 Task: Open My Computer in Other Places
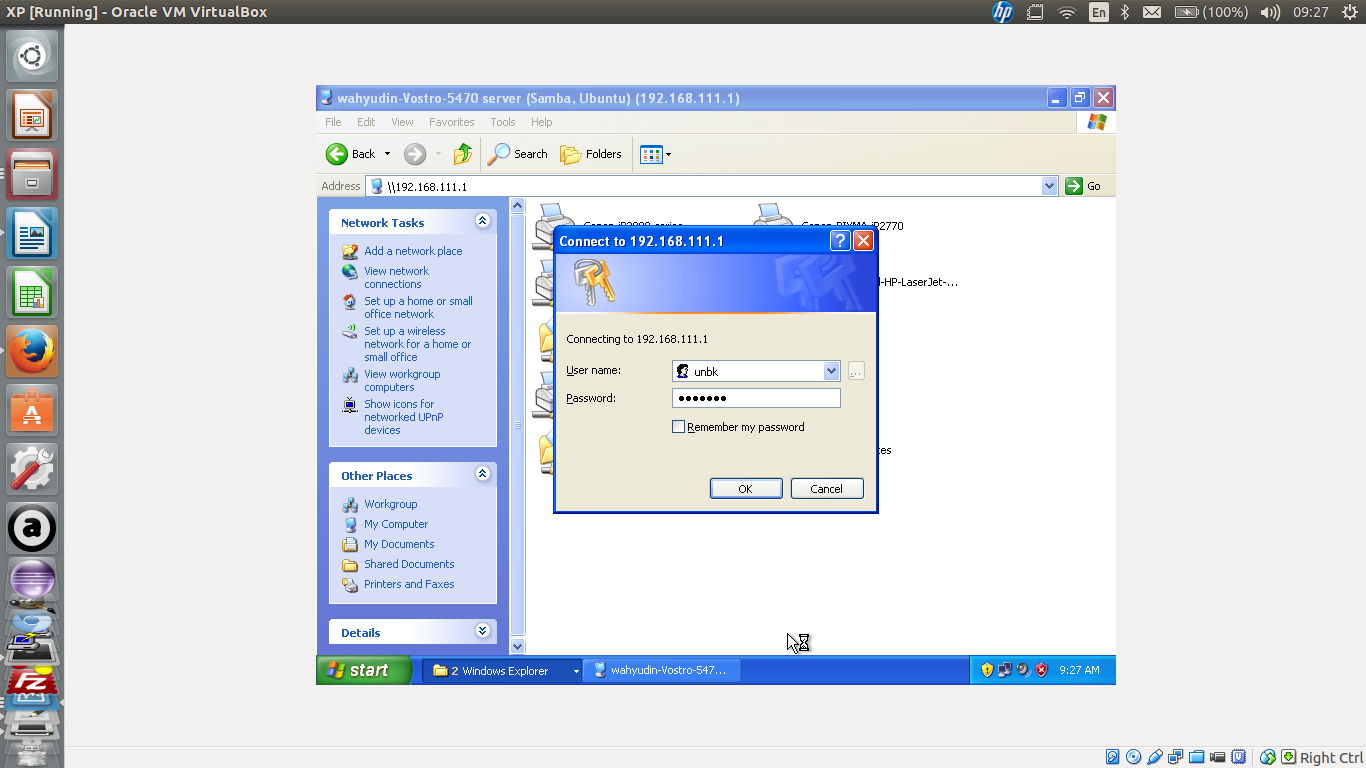396,524
